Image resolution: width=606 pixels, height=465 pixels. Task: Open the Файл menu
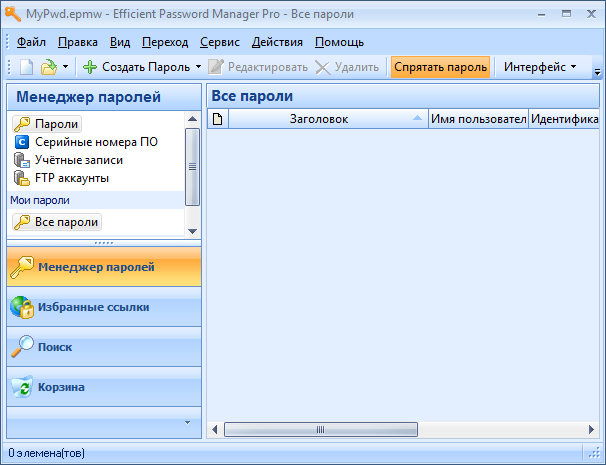pyautogui.click(x=30, y=42)
